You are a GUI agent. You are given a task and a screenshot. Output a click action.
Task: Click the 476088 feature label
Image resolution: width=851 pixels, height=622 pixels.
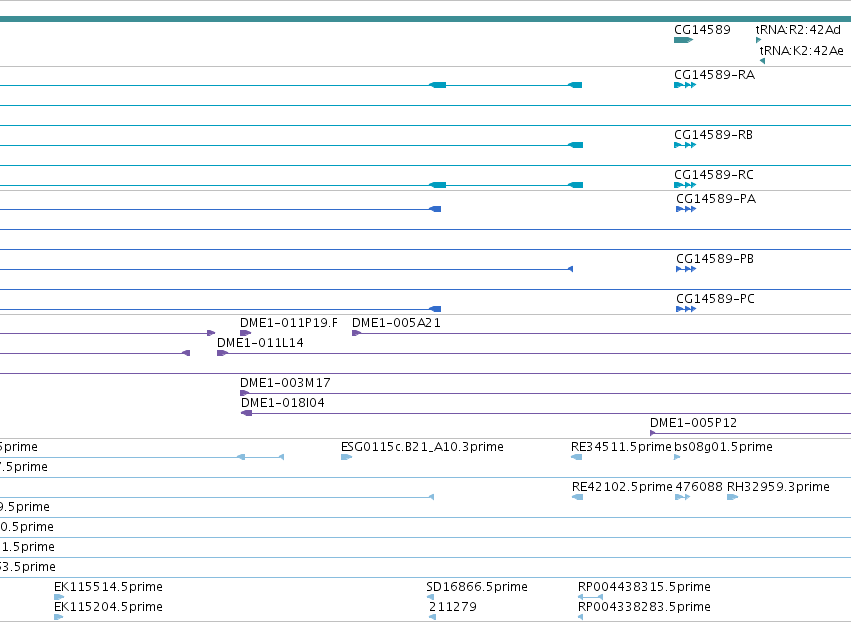[x=699, y=487]
